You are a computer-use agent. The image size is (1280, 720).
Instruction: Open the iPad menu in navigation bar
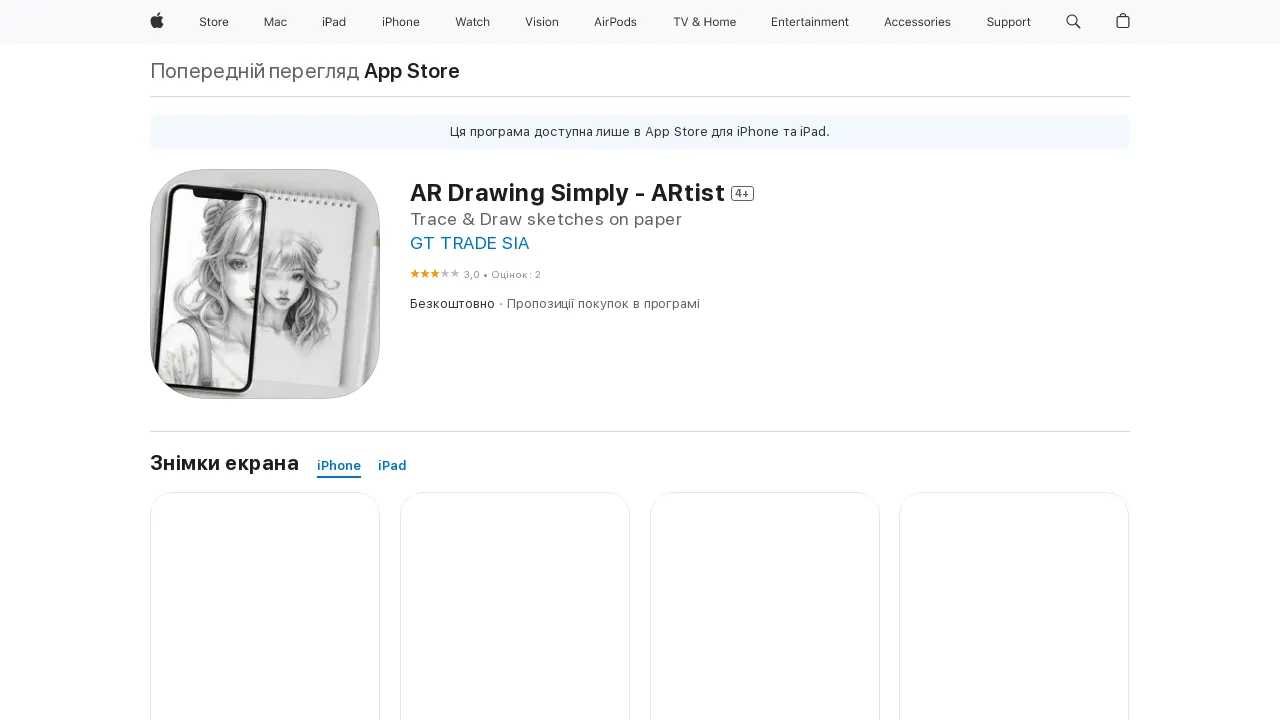click(x=334, y=22)
